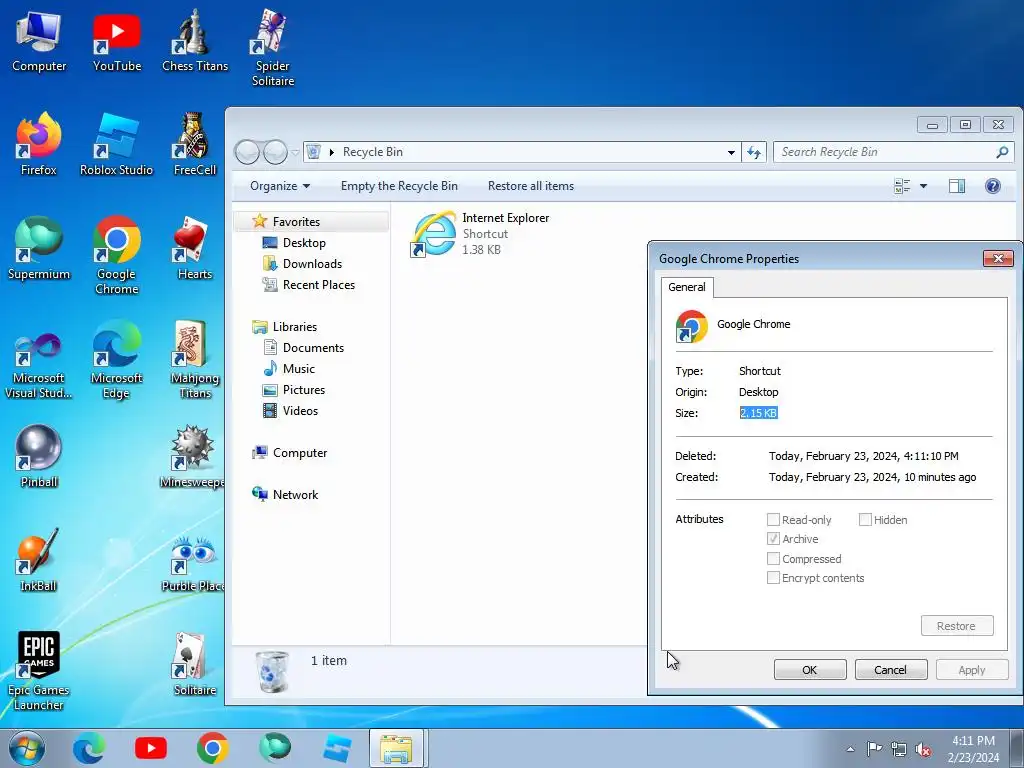Image resolution: width=1024 pixels, height=768 pixels.
Task: Select the Microsoft Edge desktop shortcut
Action: (116, 360)
